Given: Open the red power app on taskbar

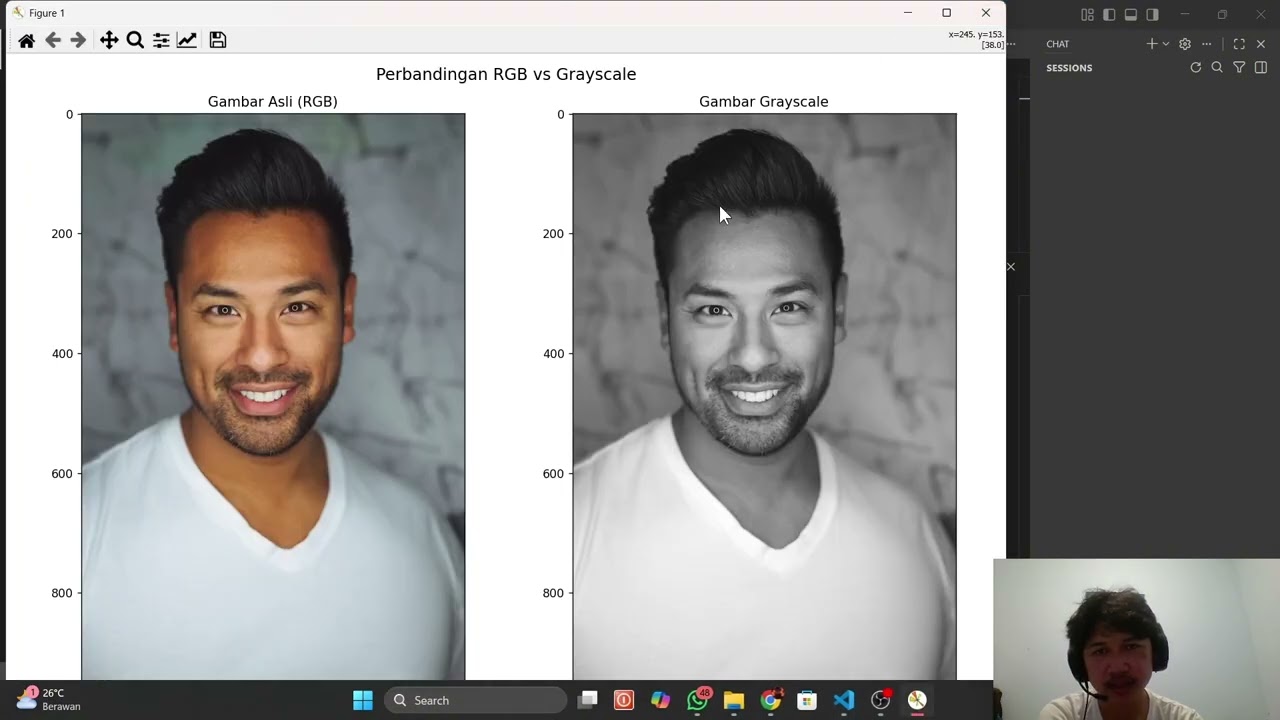Looking at the screenshot, I should 624,700.
